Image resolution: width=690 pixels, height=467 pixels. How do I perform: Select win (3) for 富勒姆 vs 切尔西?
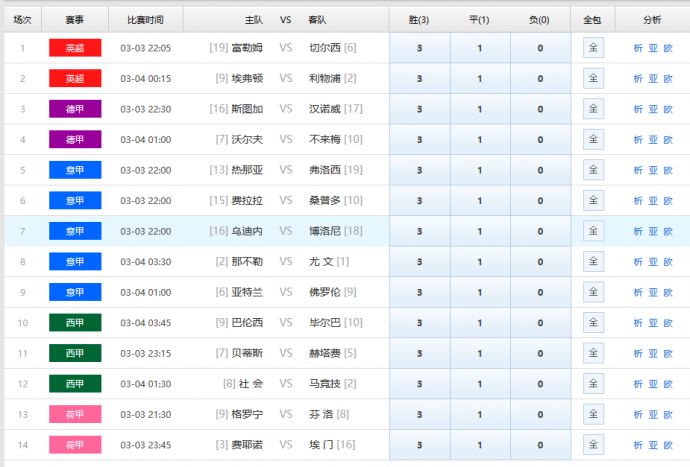pos(419,48)
